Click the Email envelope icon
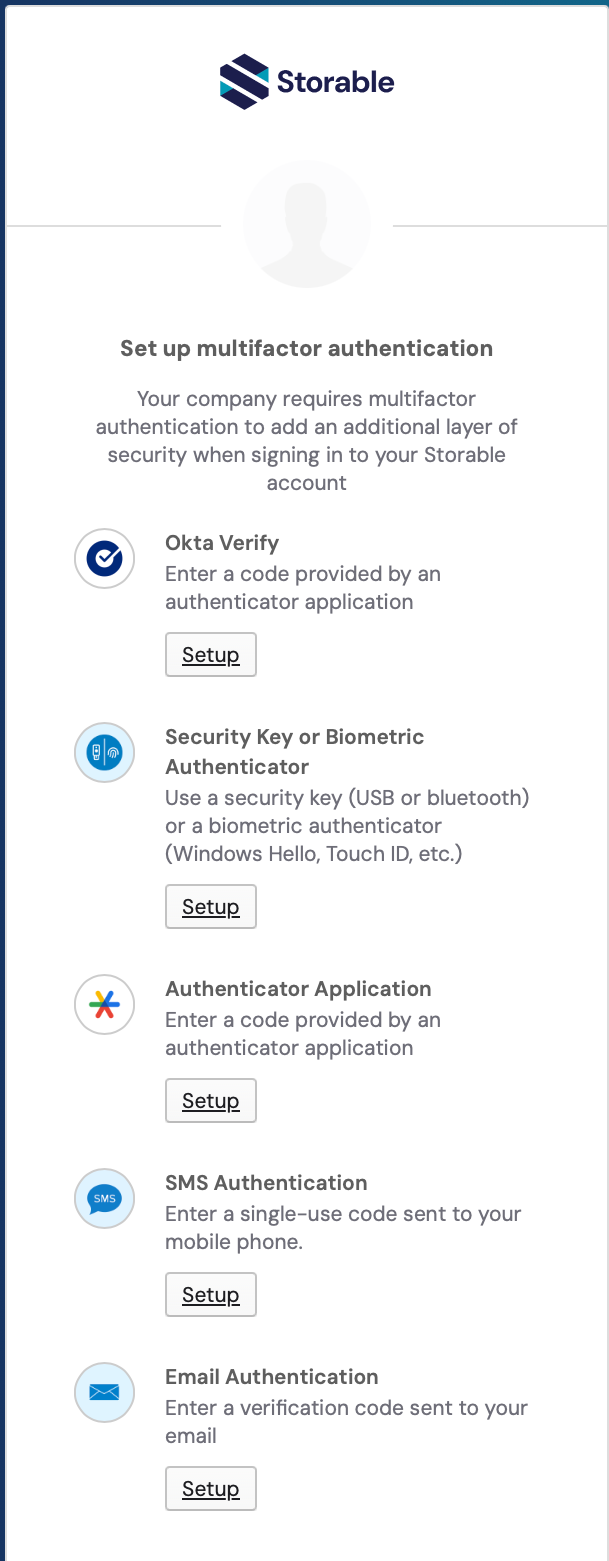This screenshot has height=1561, width=609. pyautogui.click(x=105, y=1392)
